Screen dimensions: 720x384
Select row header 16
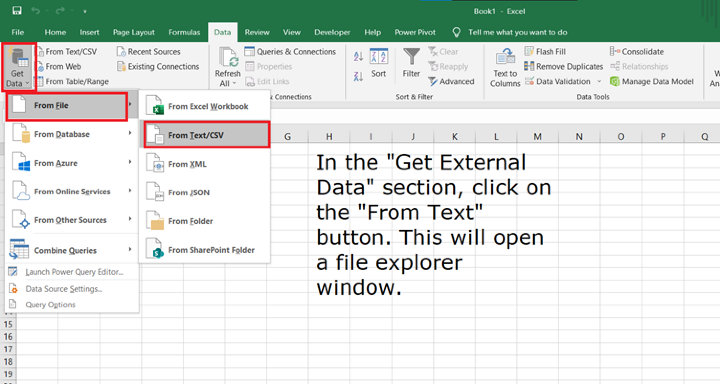point(8,337)
